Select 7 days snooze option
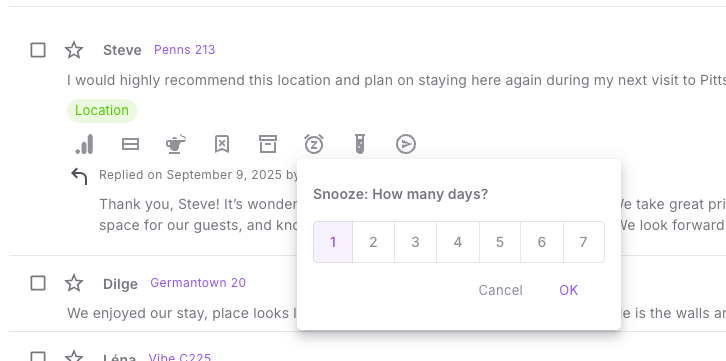The height and width of the screenshot is (361, 726). [x=583, y=242]
